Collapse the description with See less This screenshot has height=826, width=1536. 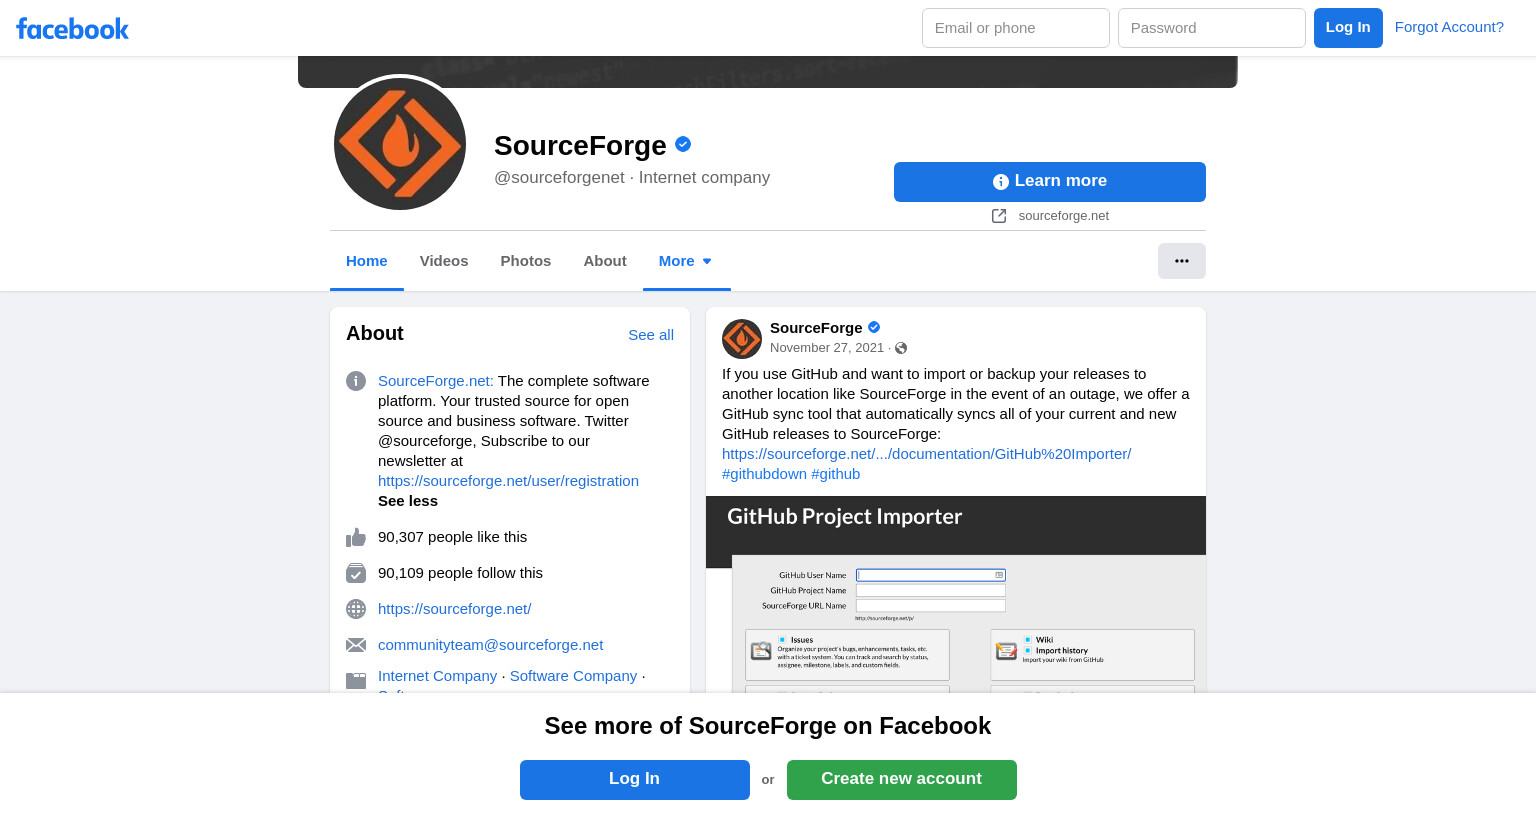click(x=408, y=501)
